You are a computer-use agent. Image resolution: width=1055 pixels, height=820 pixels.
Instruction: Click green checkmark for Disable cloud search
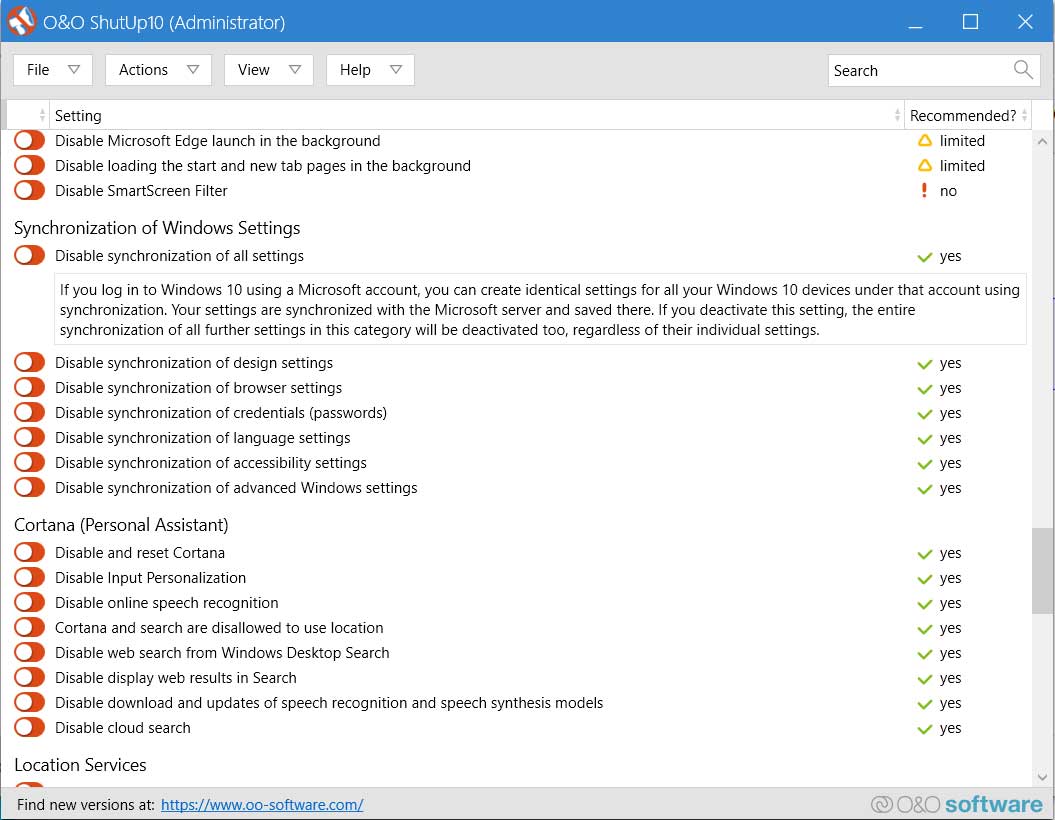[925, 729]
